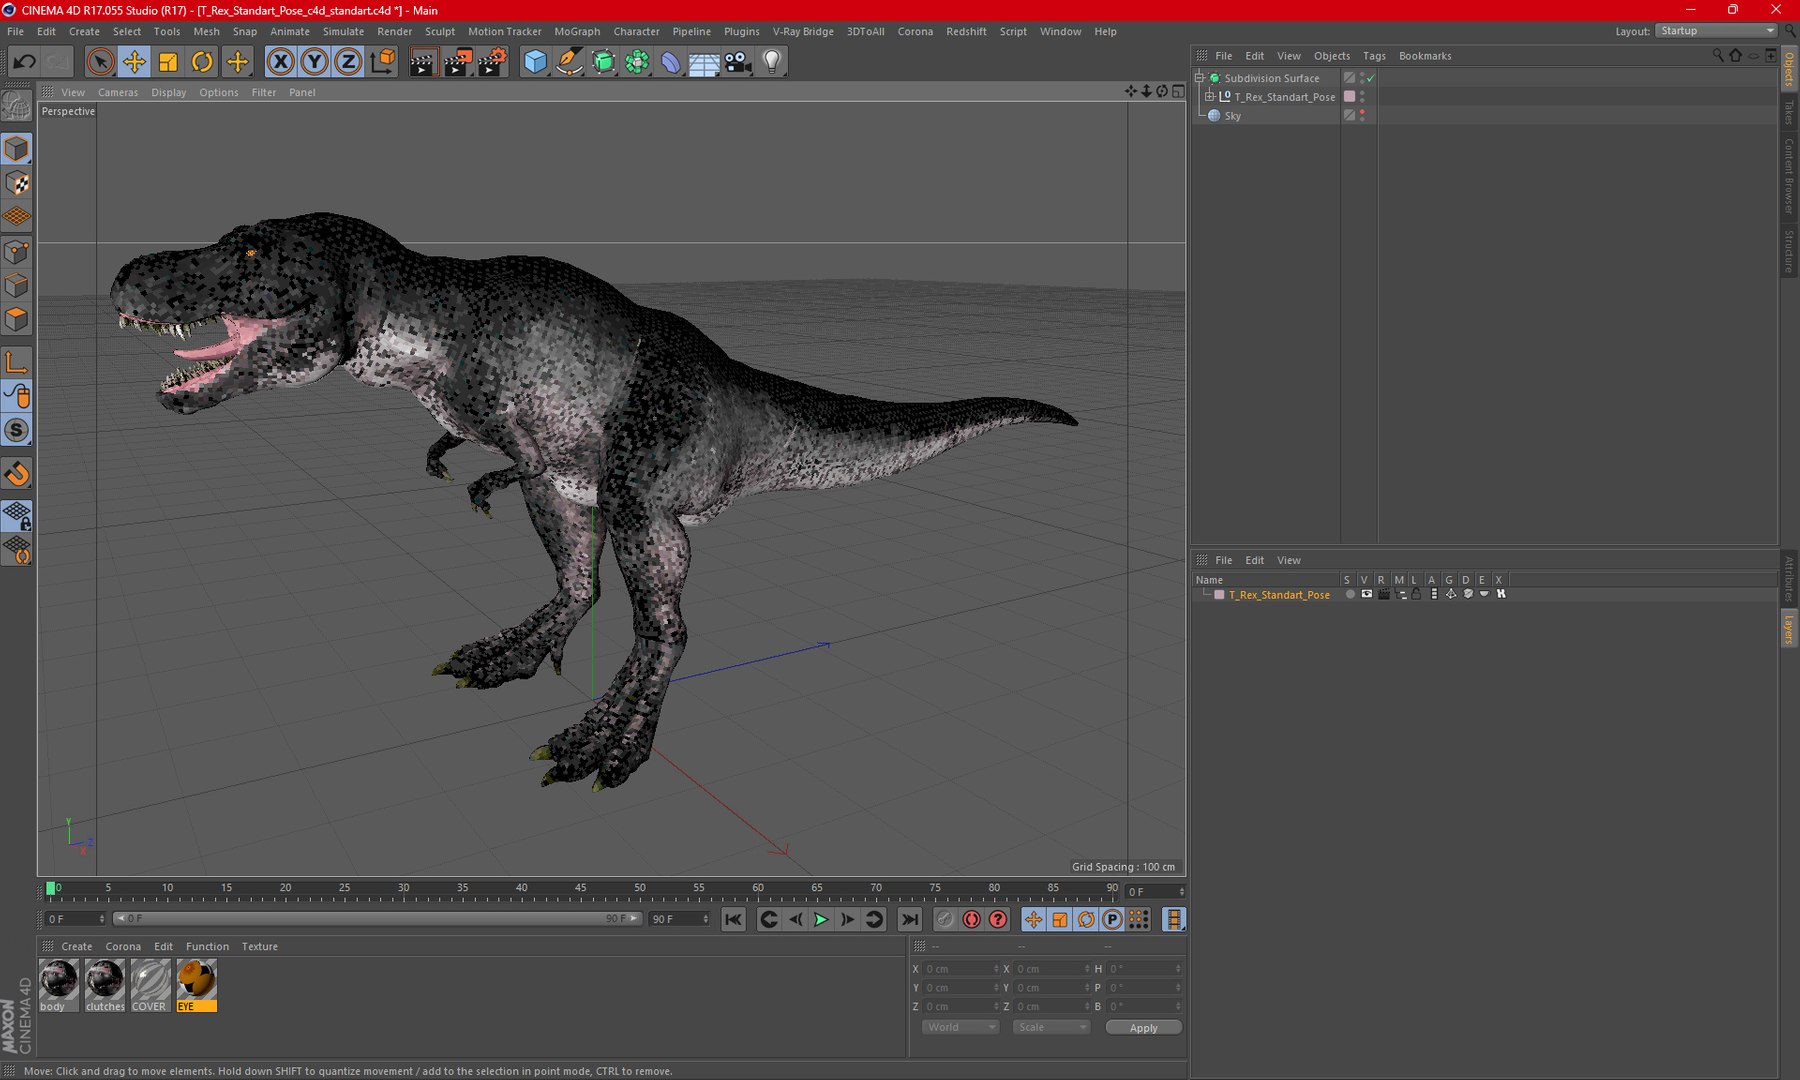Toggle T_Rex_Standart_Pose visibility dots
This screenshot has height=1080, width=1800.
(x=1362, y=97)
